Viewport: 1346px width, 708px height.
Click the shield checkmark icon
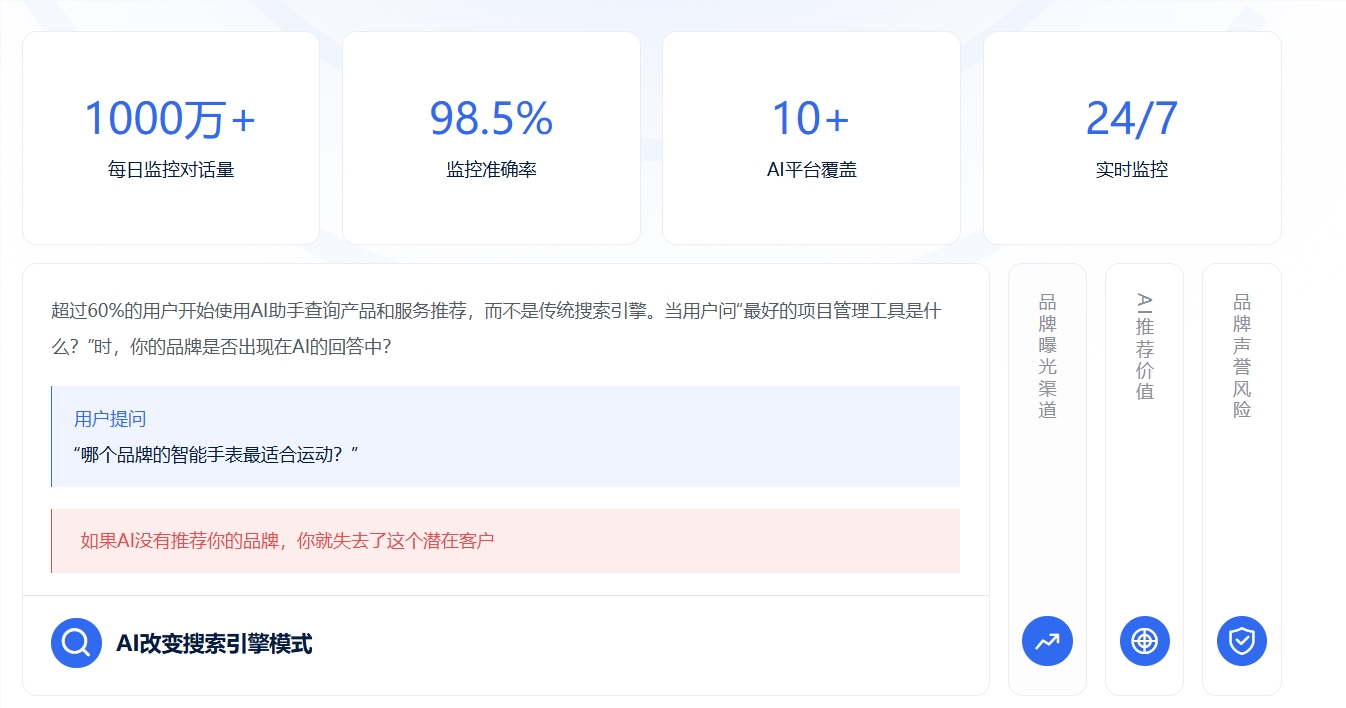point(1241,641)
